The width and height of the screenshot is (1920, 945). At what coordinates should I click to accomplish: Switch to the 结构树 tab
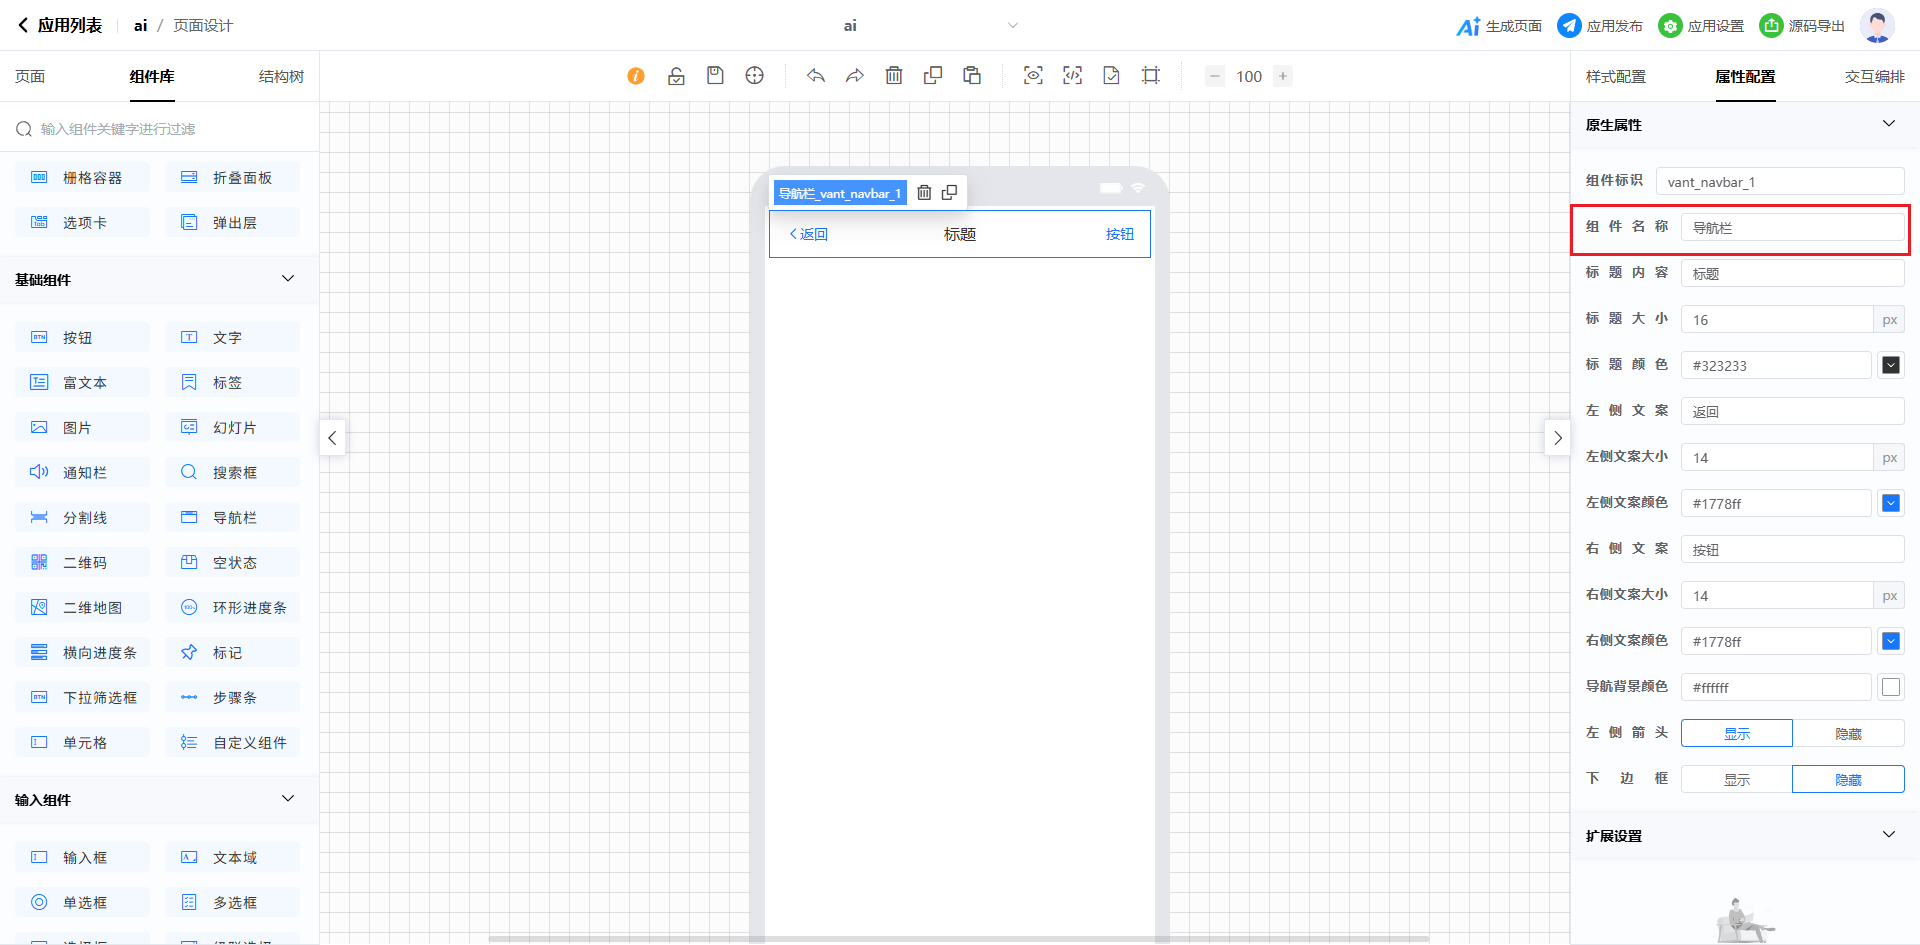point(281,77)
